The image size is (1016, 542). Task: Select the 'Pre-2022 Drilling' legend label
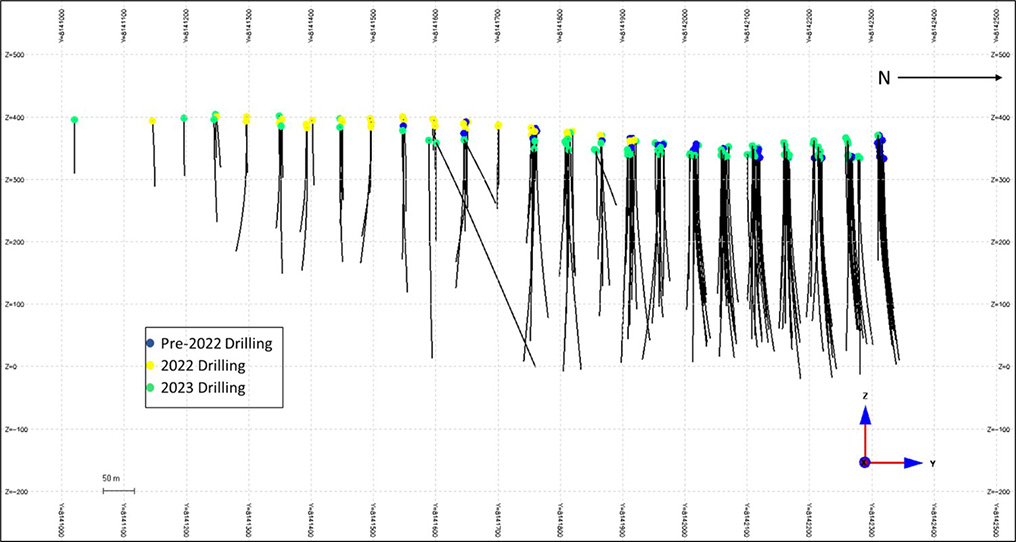click(214, 344)
